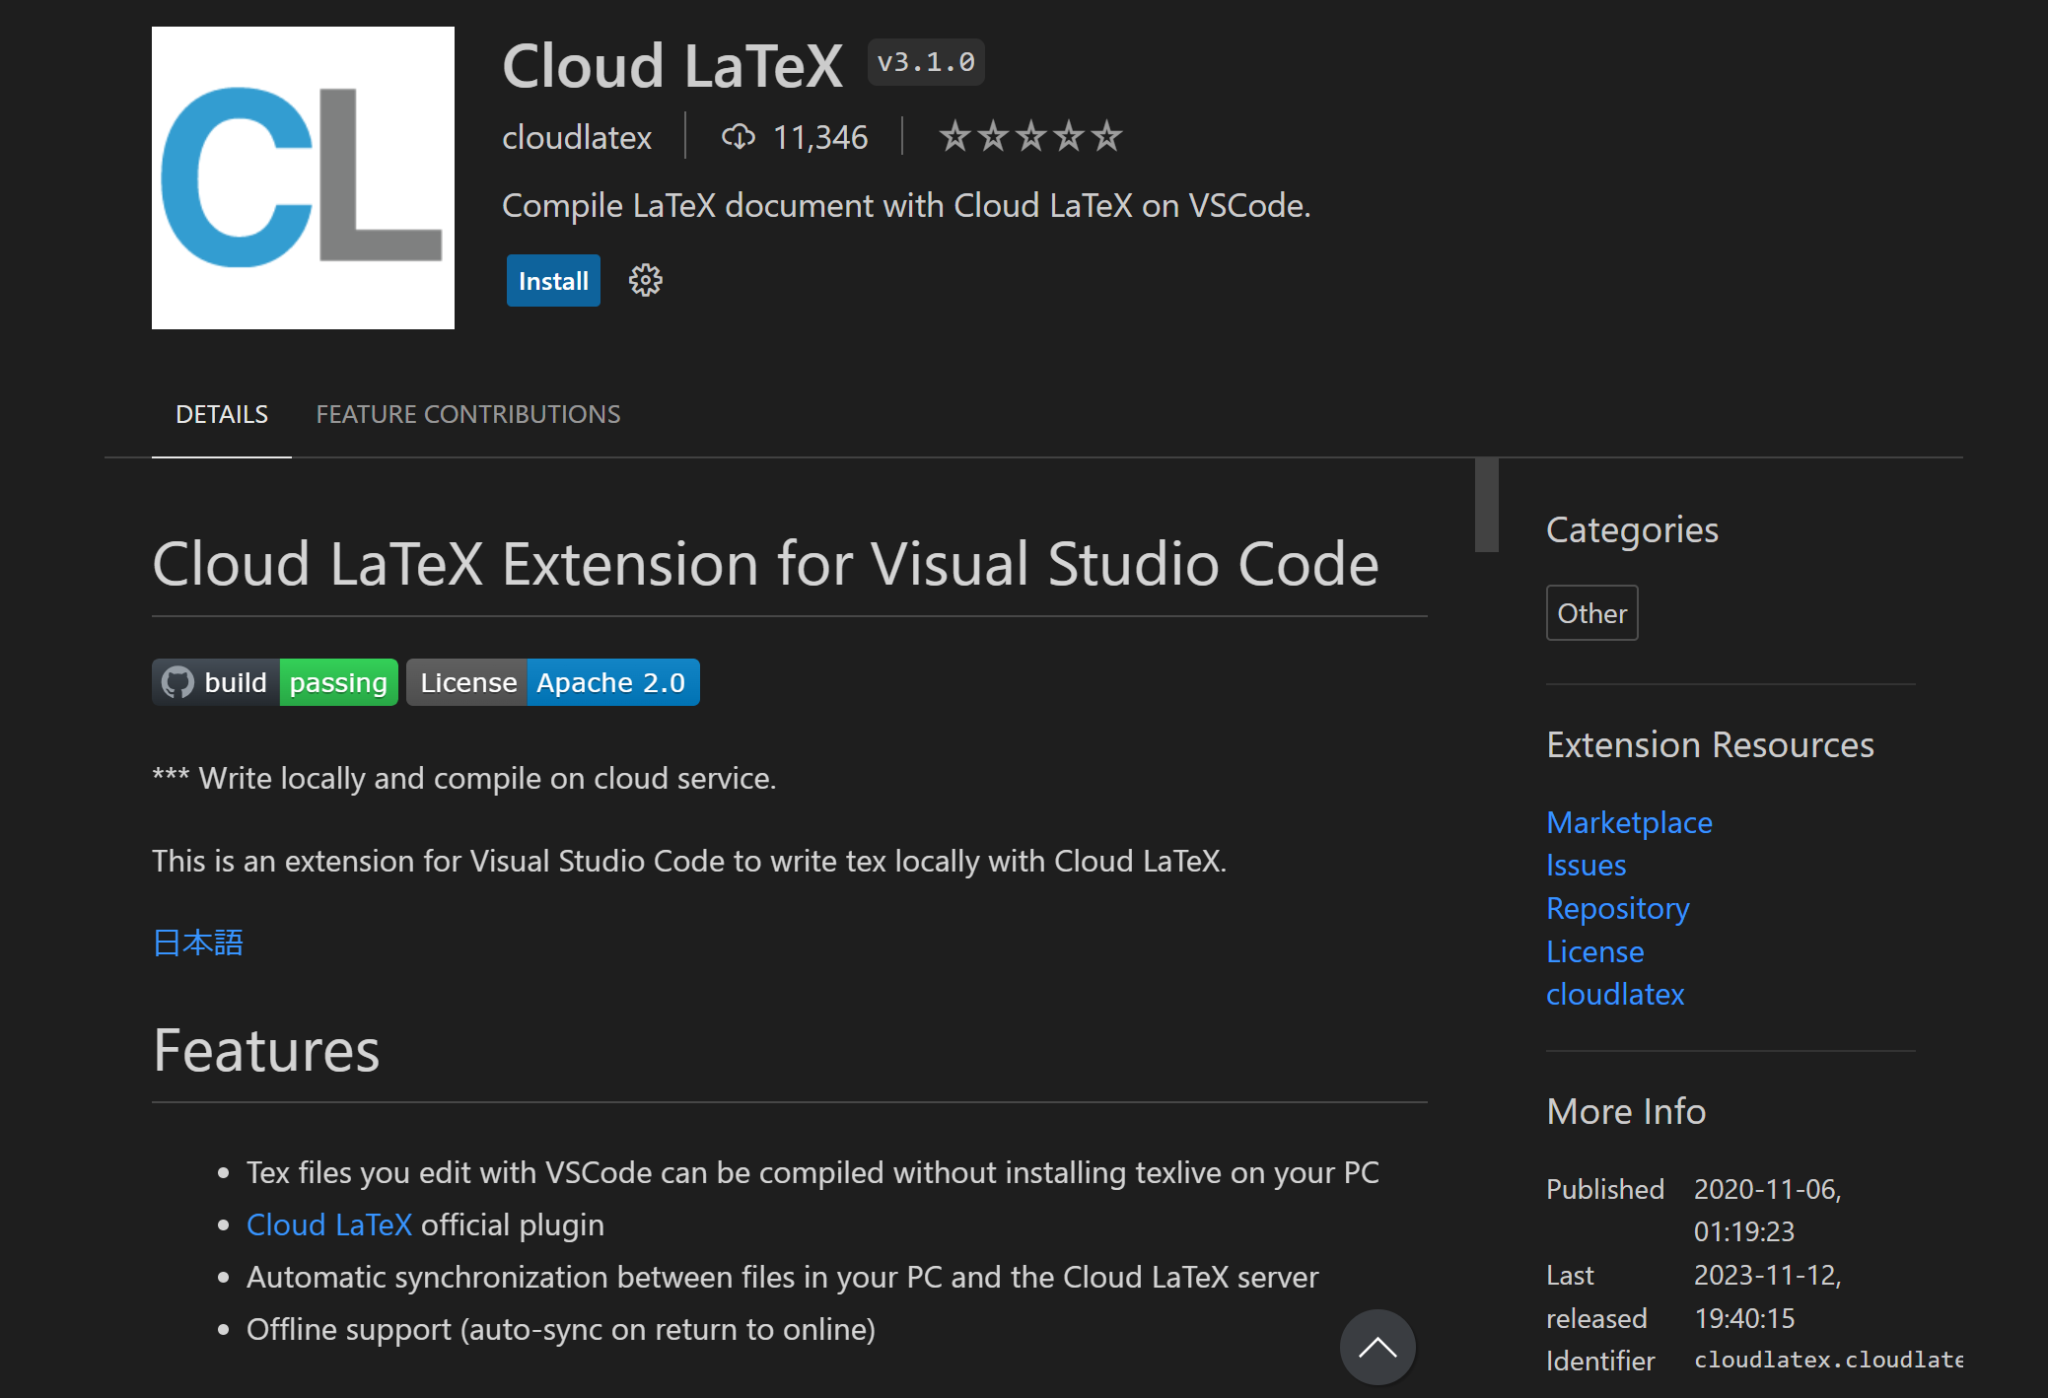
Task: Select the Other category tag
Action: (1591, 612)
